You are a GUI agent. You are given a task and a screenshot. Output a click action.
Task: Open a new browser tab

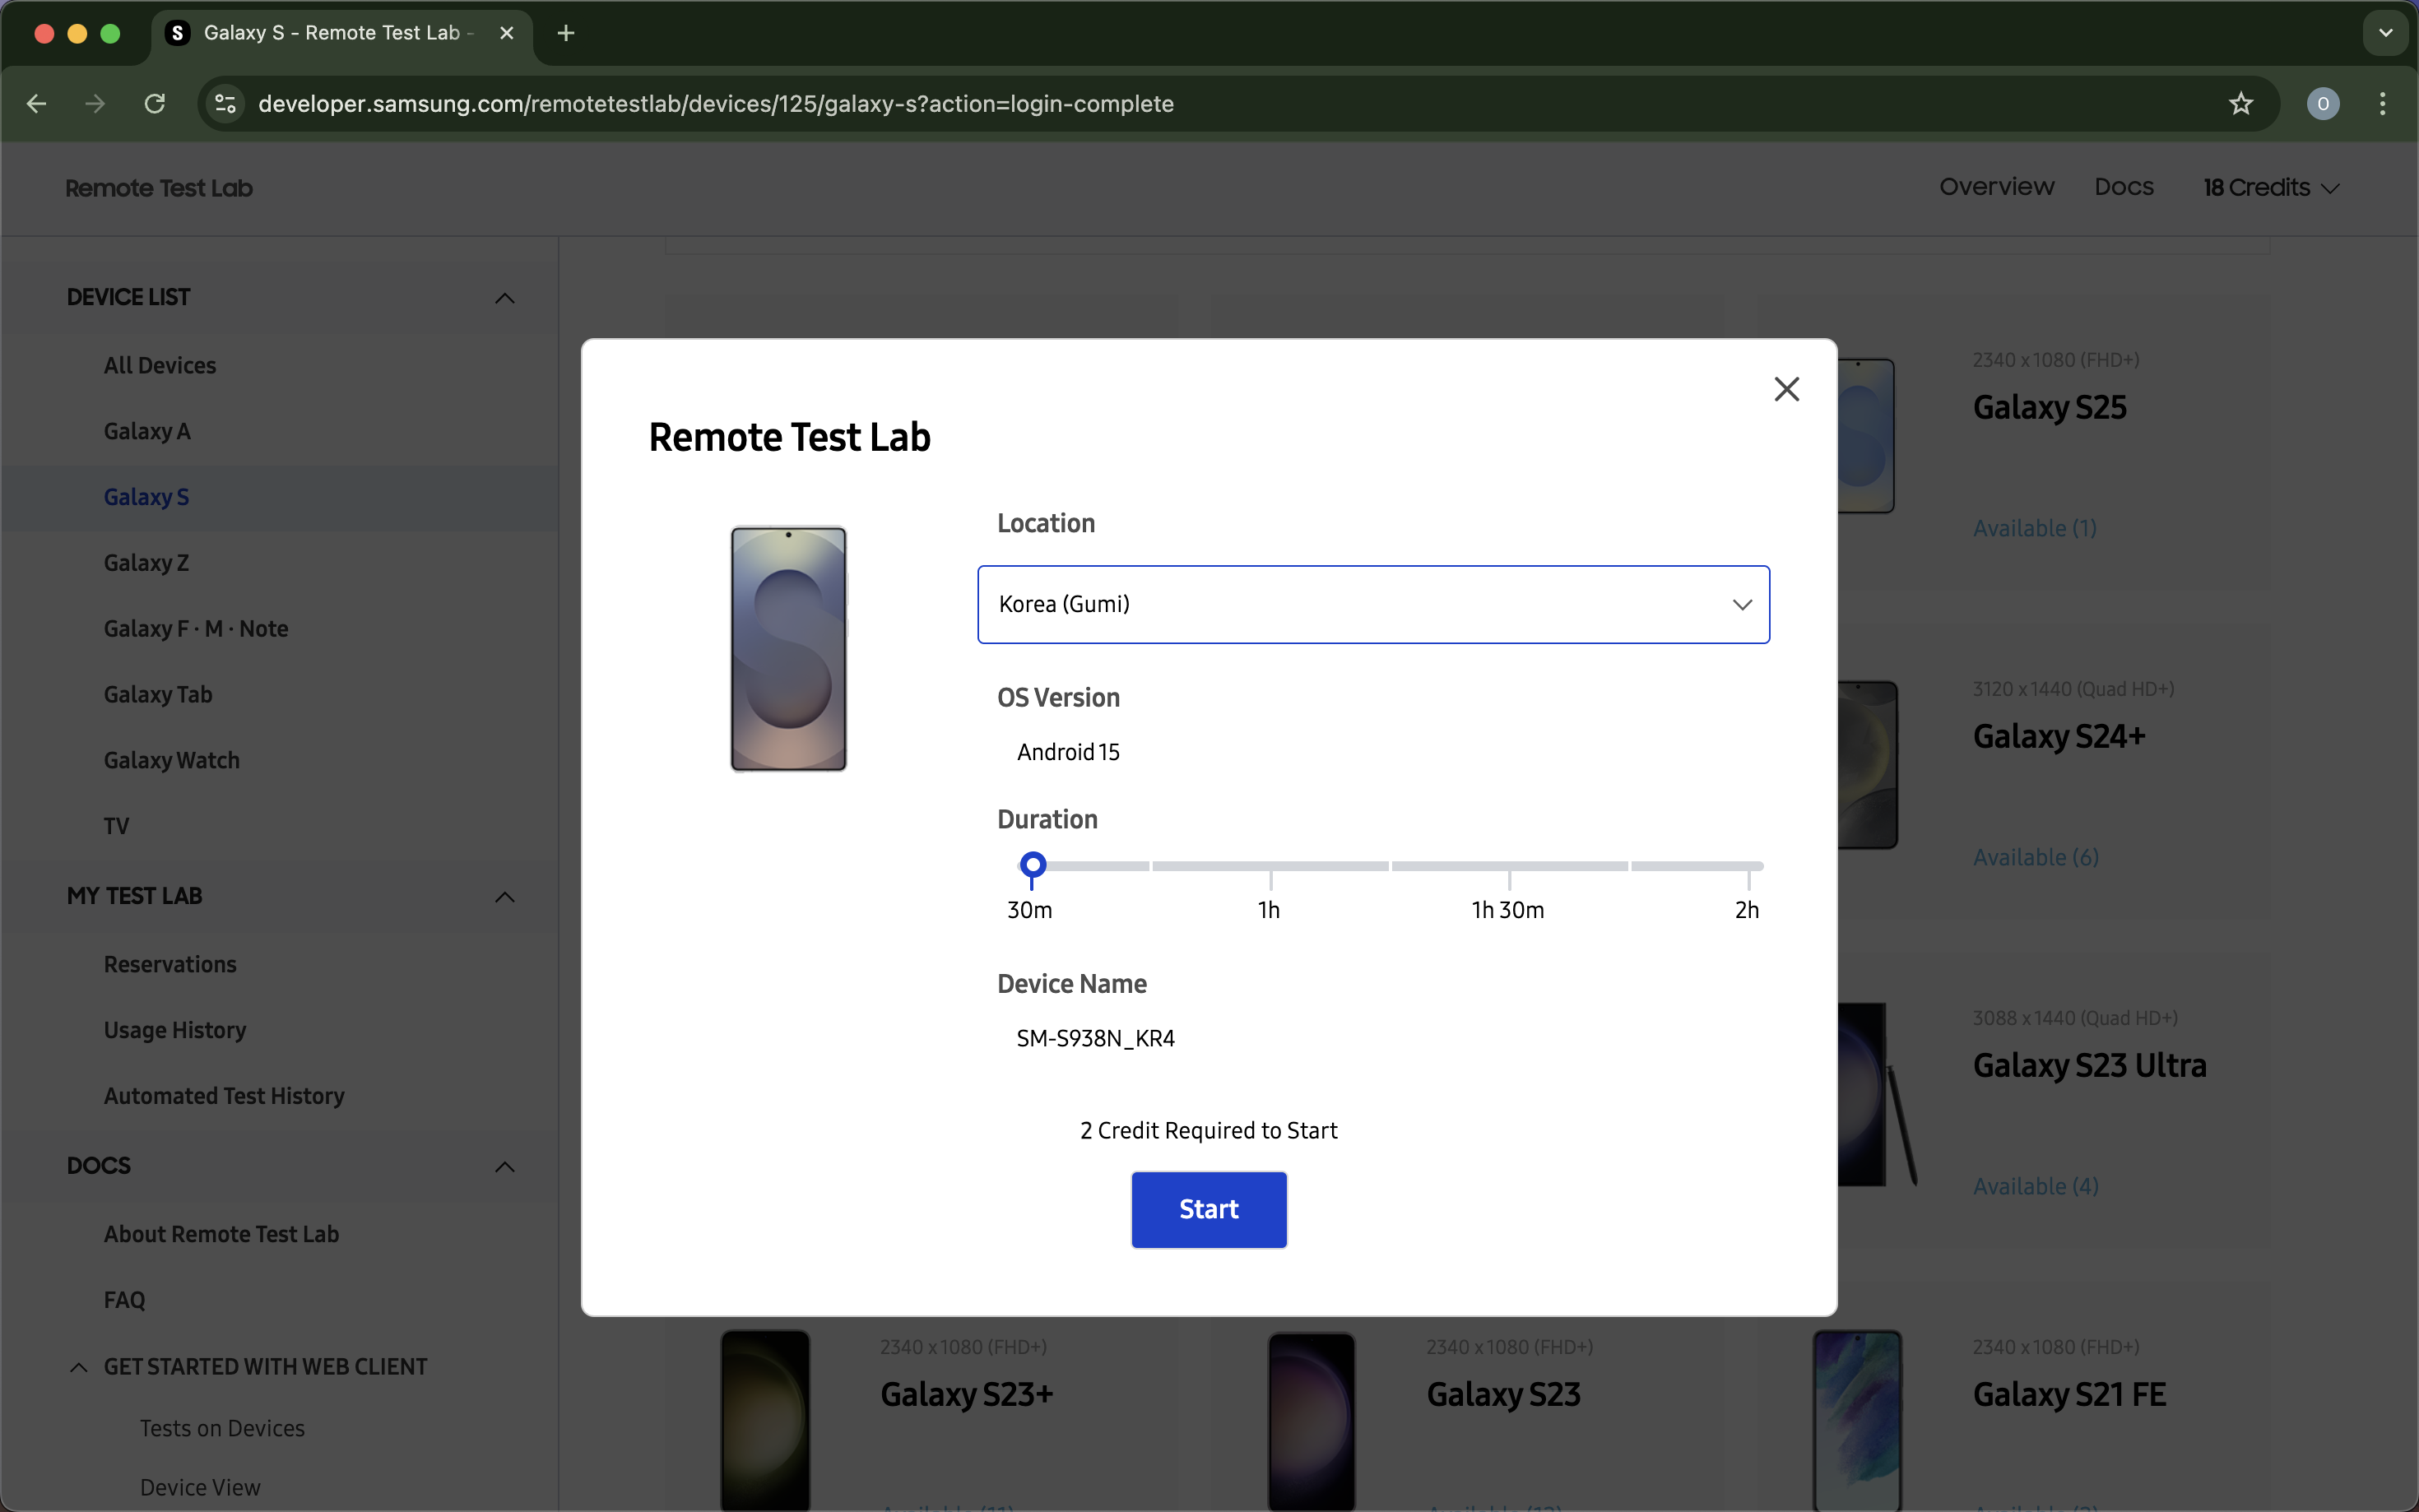tap(566, 33)
